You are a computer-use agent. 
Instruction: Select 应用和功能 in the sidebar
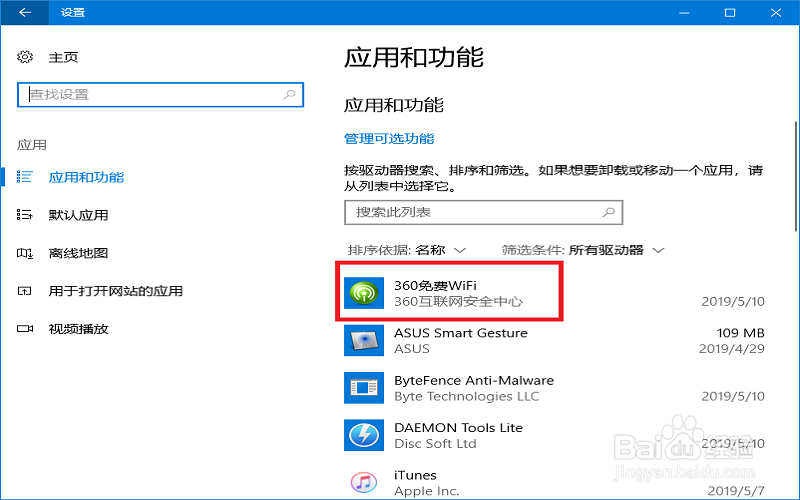pyautogui.click(x=86, y=177)
